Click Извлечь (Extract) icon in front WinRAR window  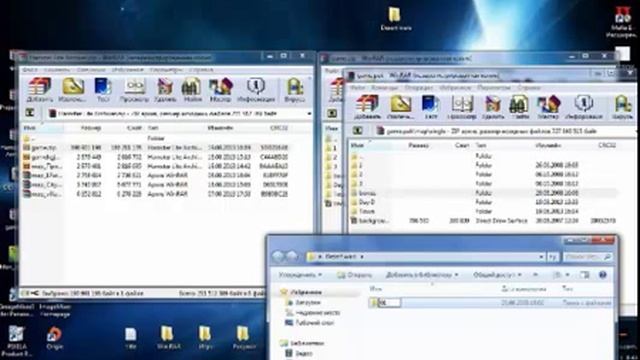[x=400, y=107]
